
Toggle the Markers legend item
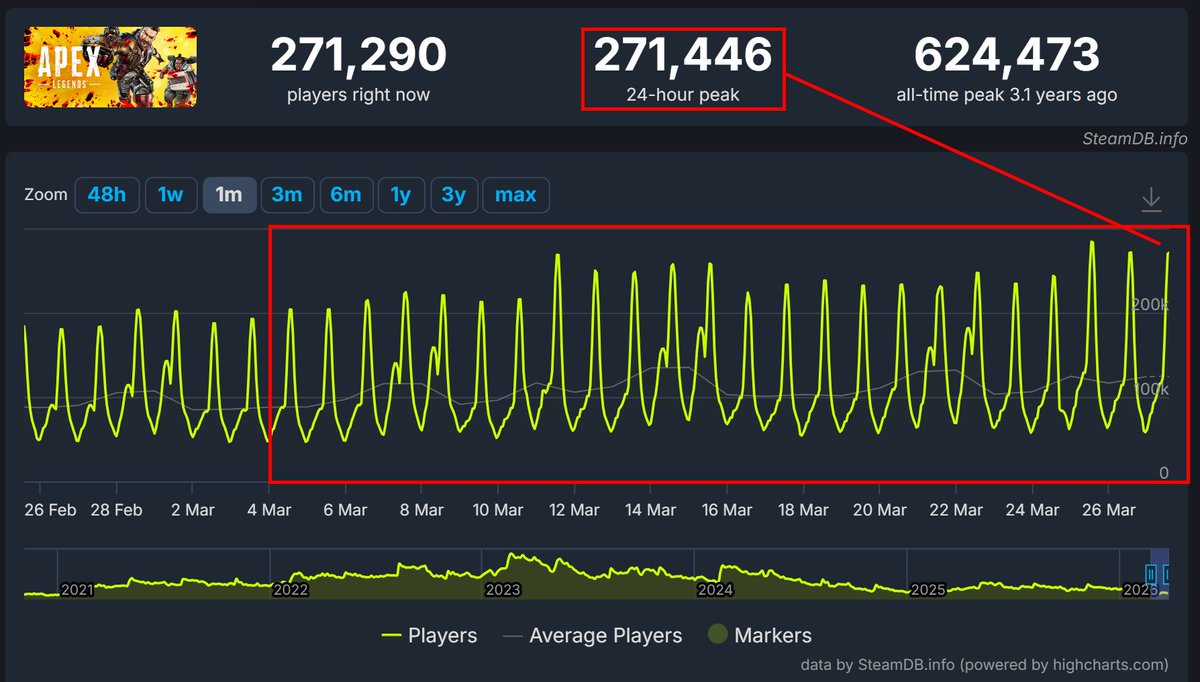coord(759,635)
